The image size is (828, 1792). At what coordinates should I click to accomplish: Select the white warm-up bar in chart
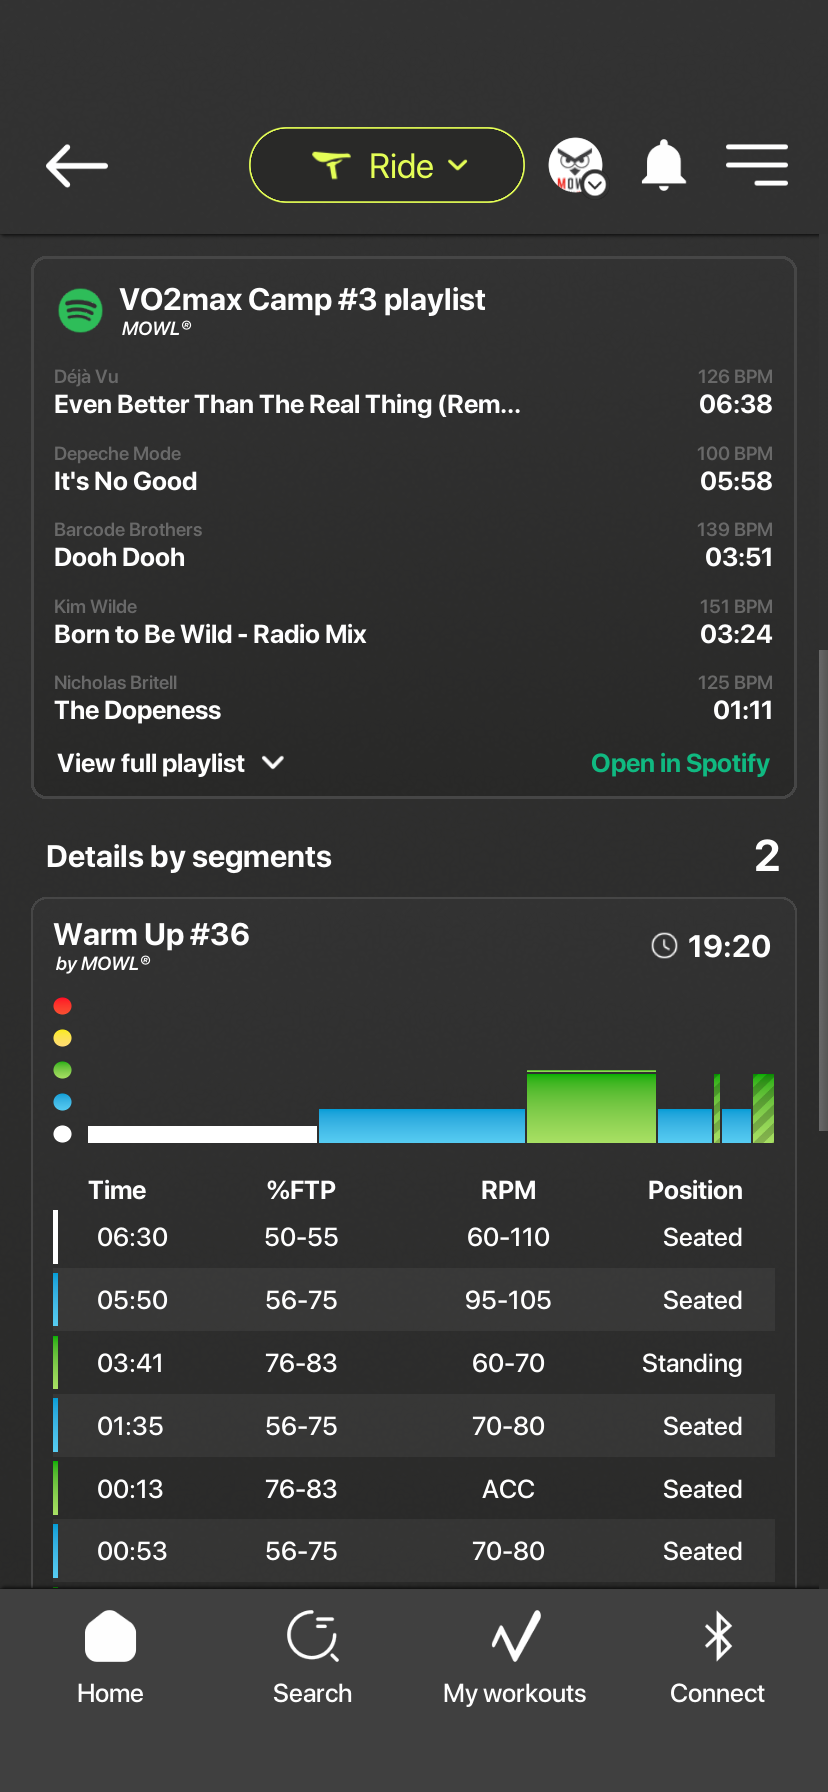point(202,1134)
